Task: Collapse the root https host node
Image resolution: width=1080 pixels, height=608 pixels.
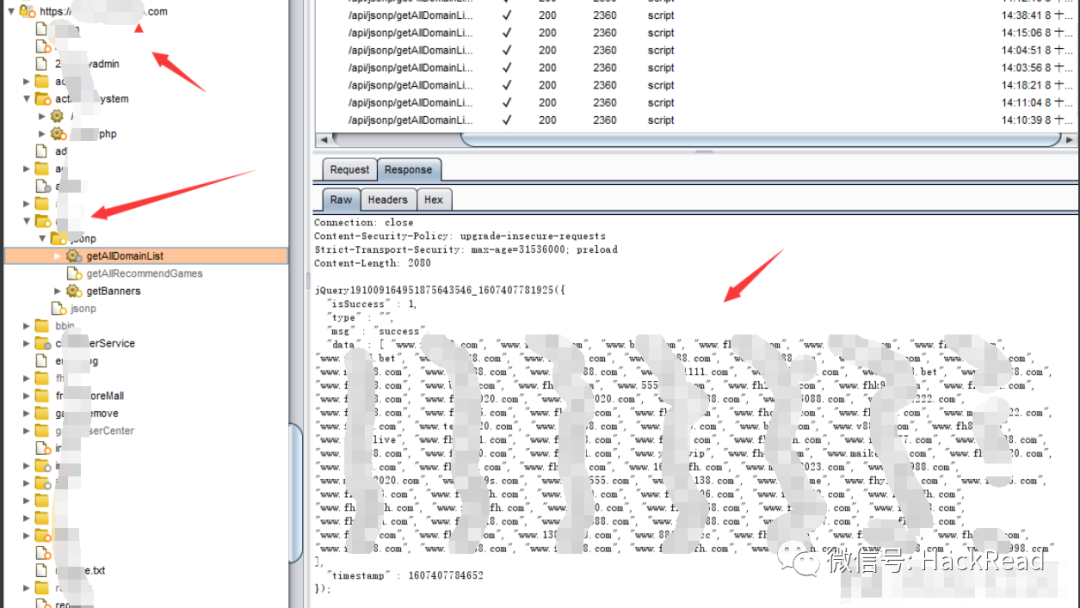Action: click(x=10, y=11)
